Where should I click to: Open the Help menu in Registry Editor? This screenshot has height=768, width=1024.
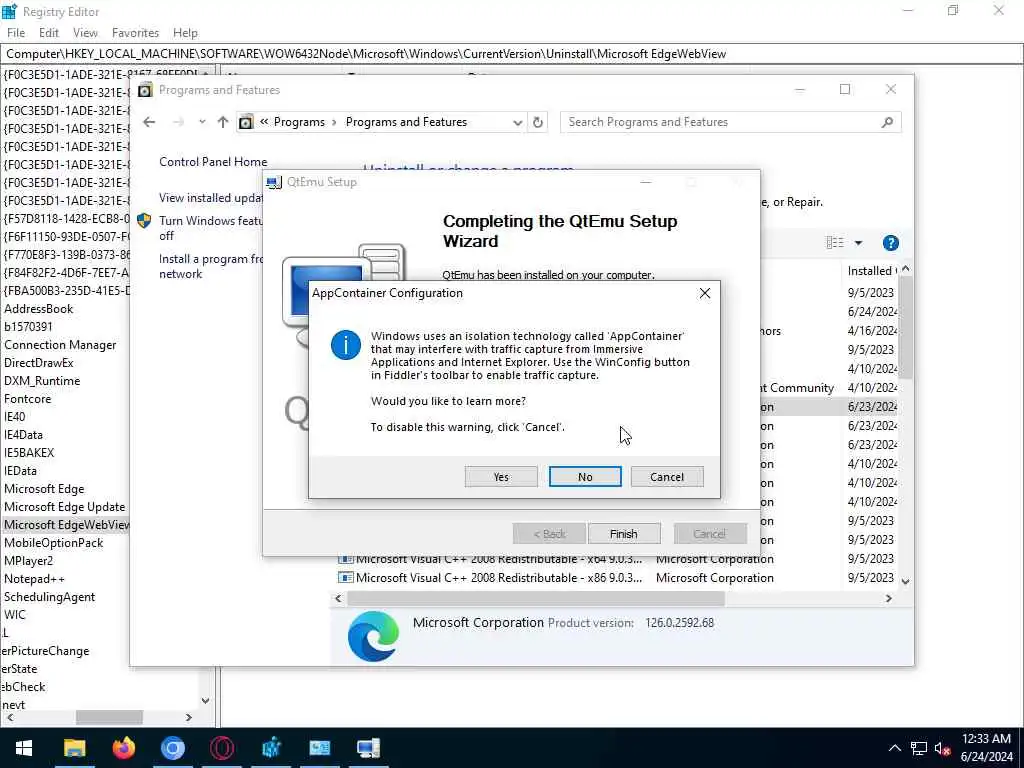coord(185,33)
